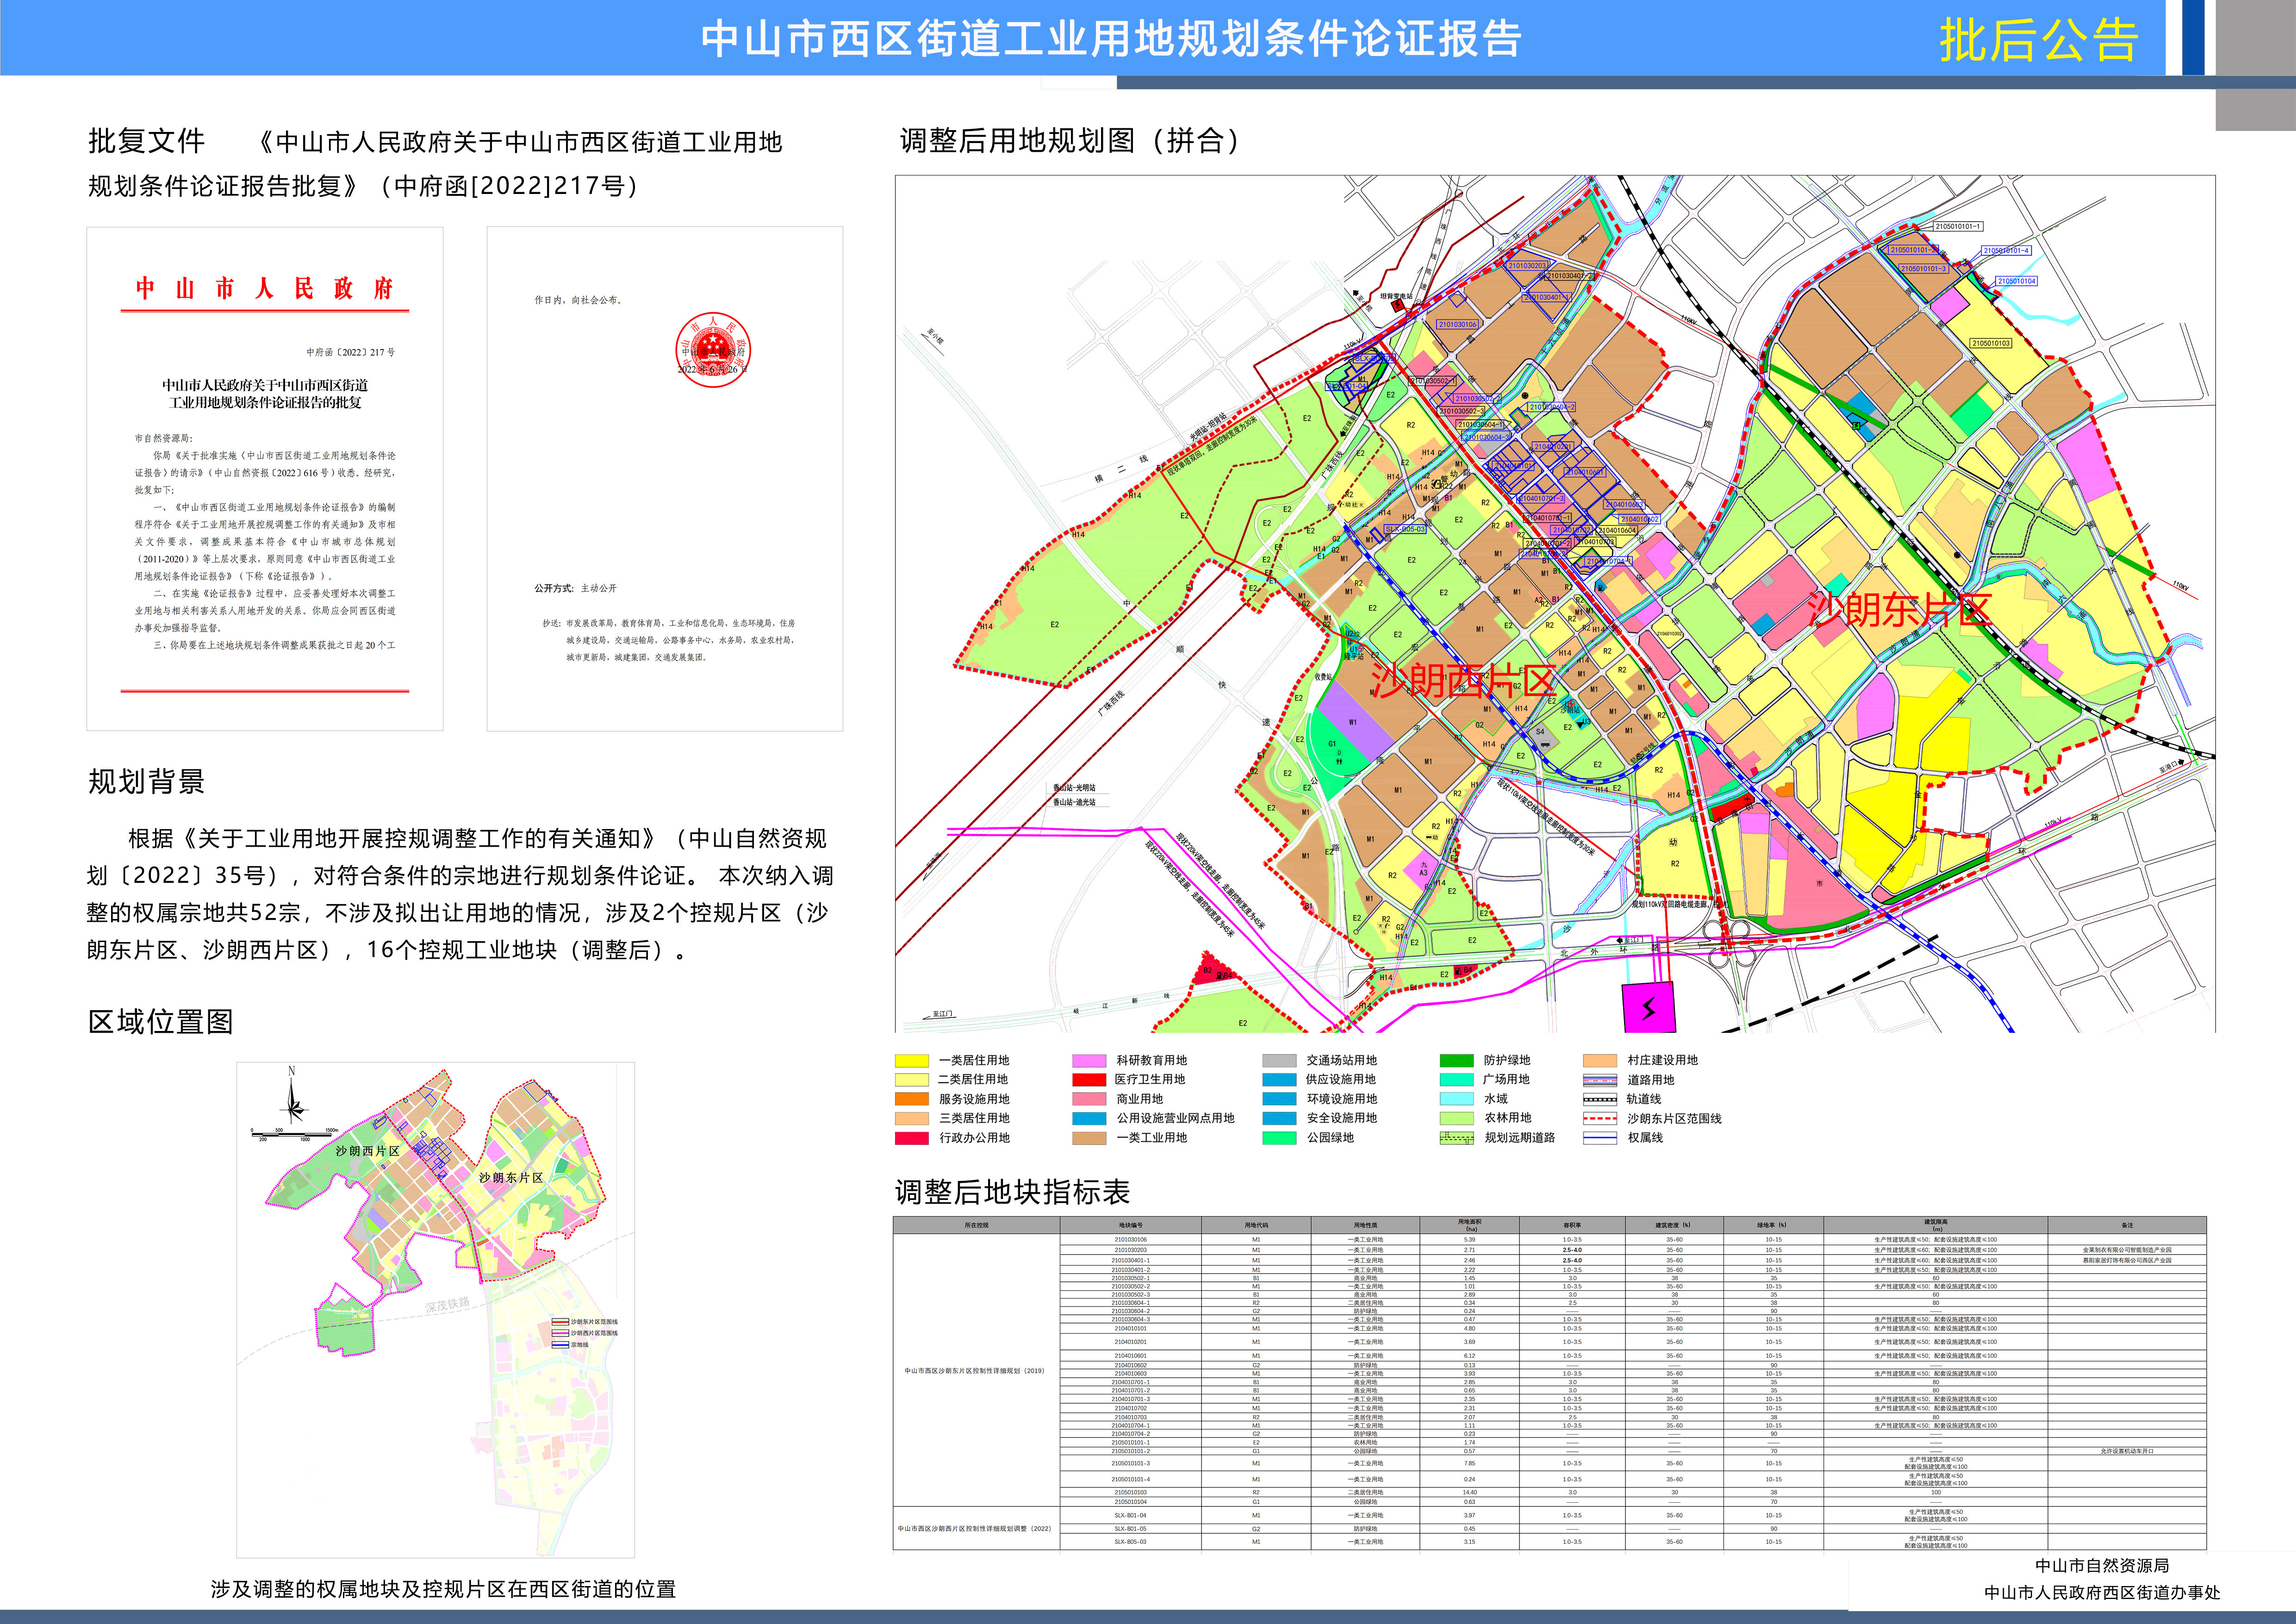
Task: Select the 交通场站用地 grey legend swatch
Action: tap(1279, 1060)
